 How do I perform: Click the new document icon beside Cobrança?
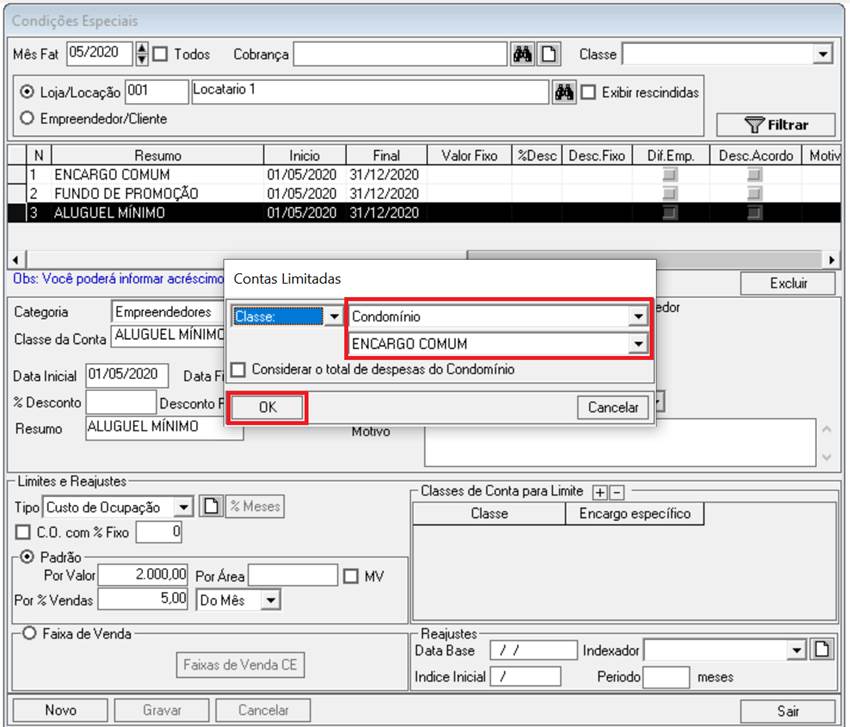pos(549,54)
